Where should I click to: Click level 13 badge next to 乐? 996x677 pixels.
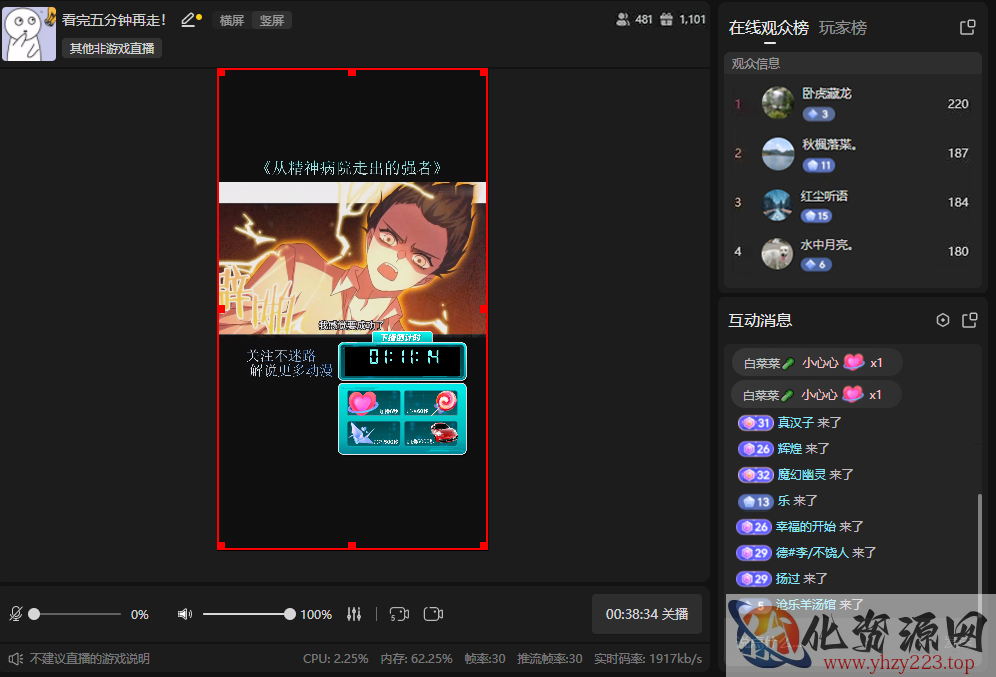click(755, 501)
